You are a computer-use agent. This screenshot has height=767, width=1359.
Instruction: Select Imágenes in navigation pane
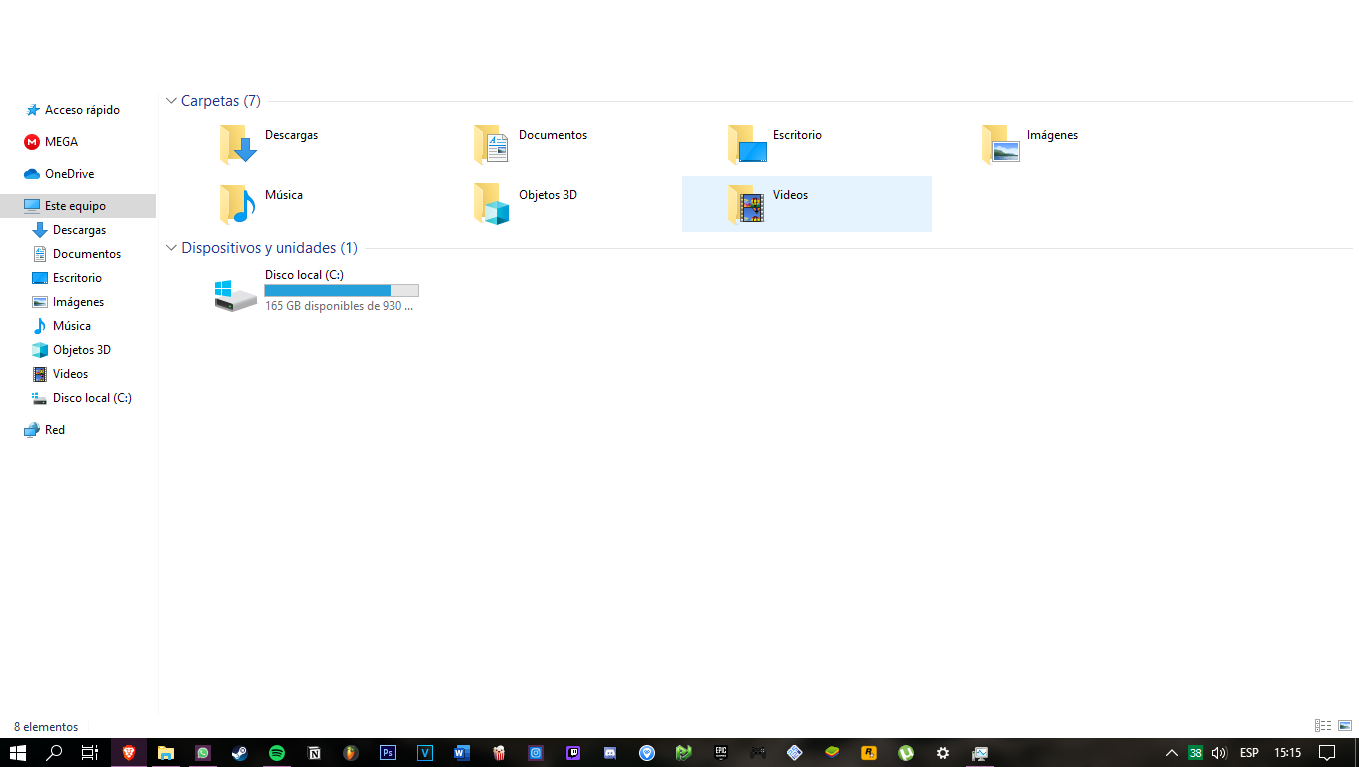tap(78, 302)
